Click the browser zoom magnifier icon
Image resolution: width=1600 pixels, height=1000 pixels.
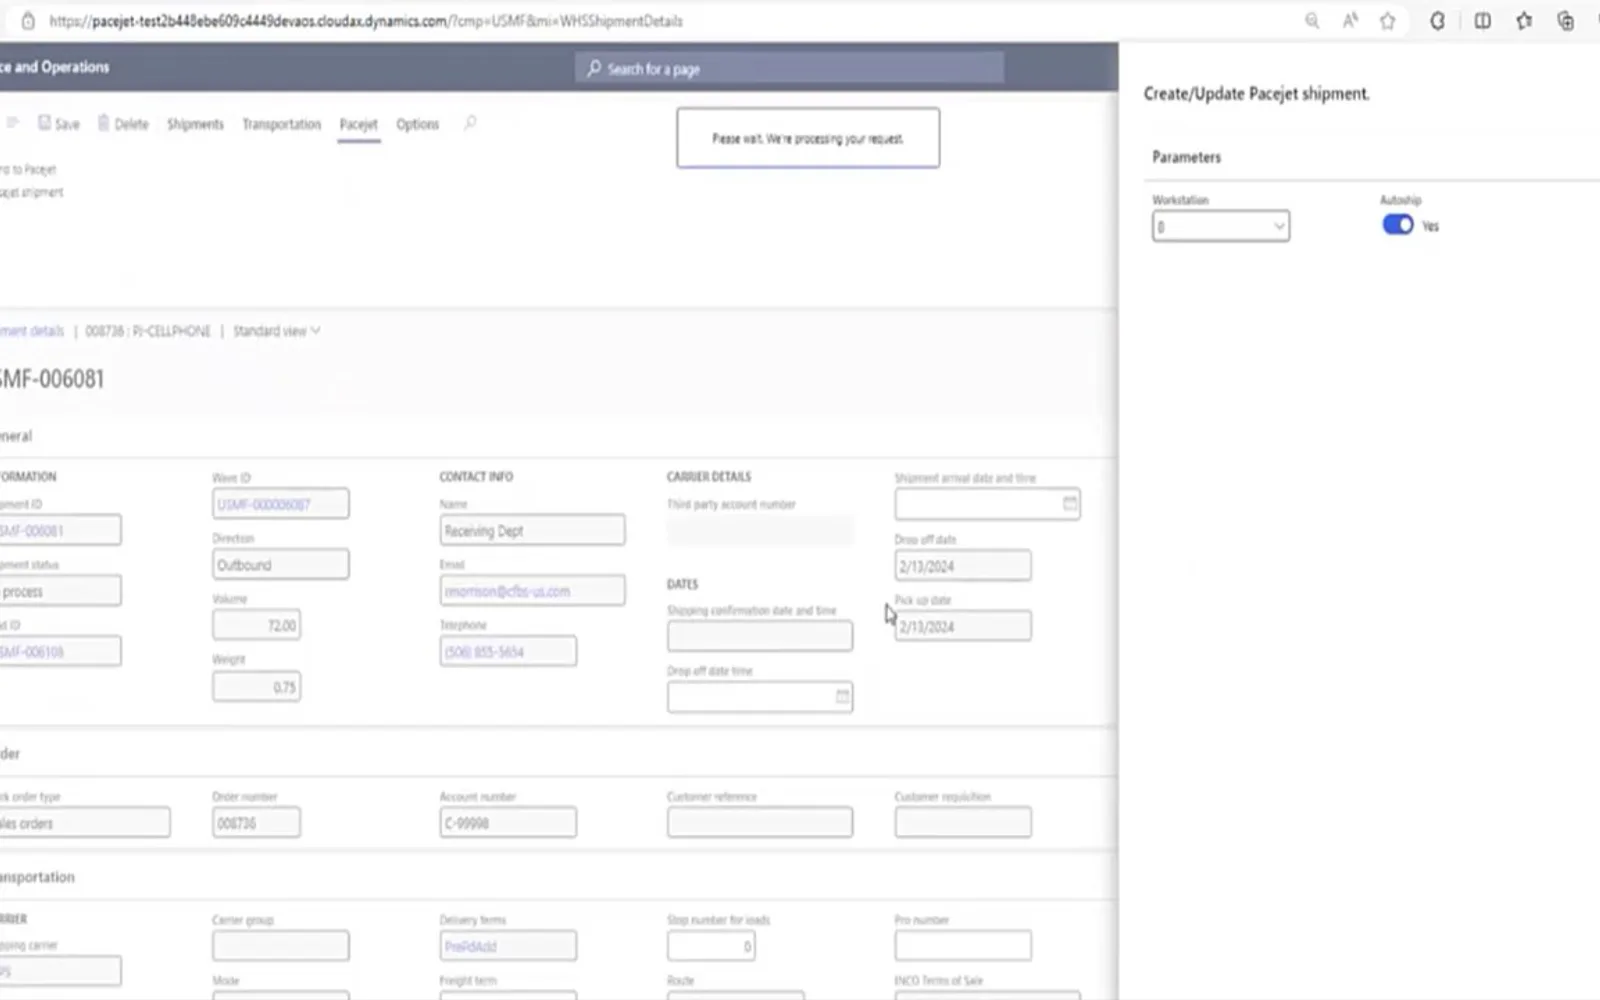click(x=1312, y=21)
